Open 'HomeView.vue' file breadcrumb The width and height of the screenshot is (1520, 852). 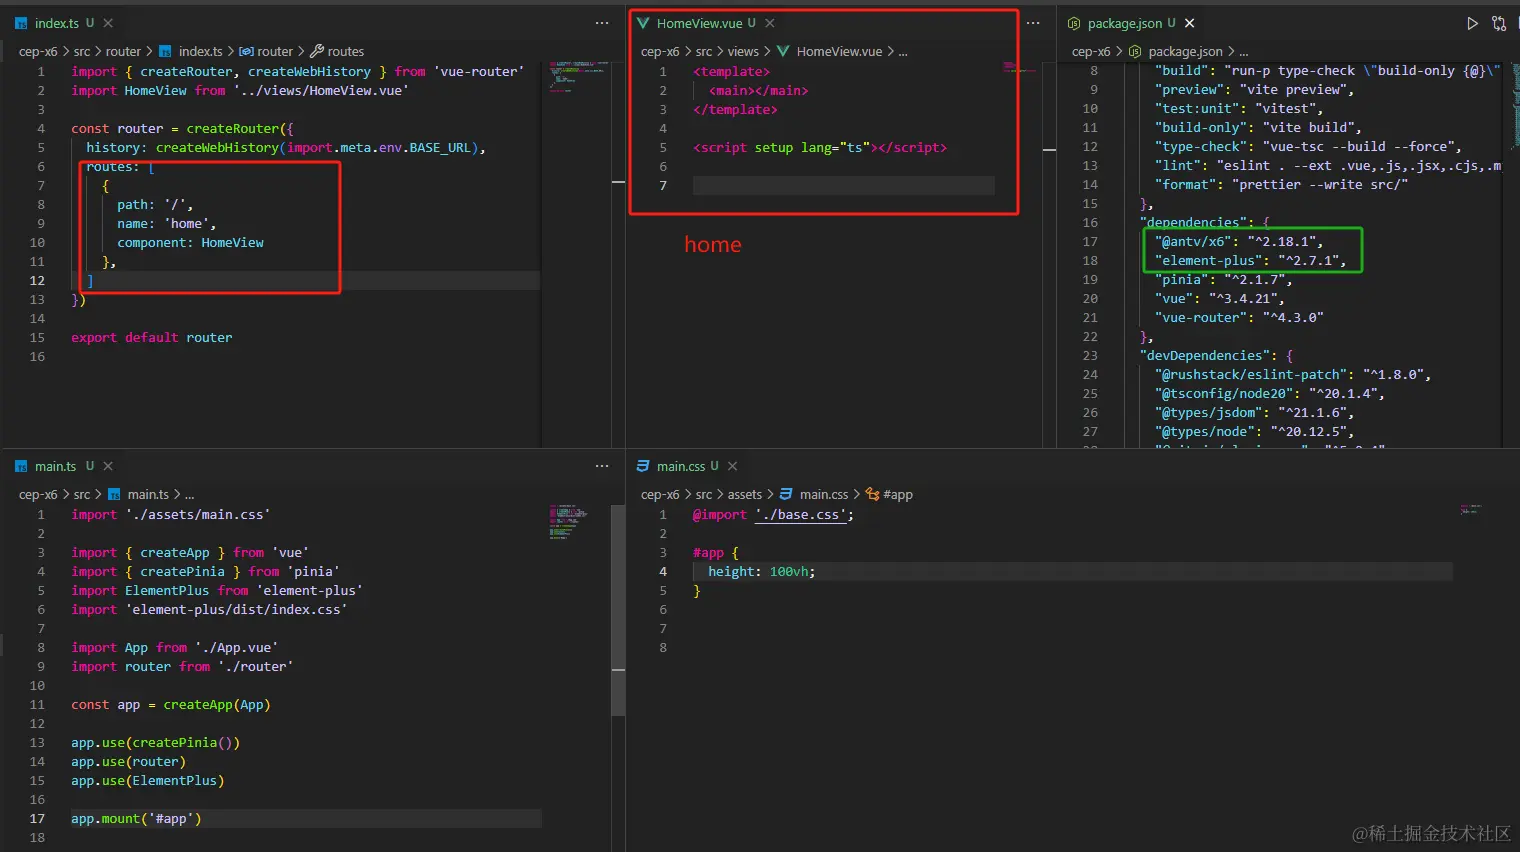(x=839, y=51)
